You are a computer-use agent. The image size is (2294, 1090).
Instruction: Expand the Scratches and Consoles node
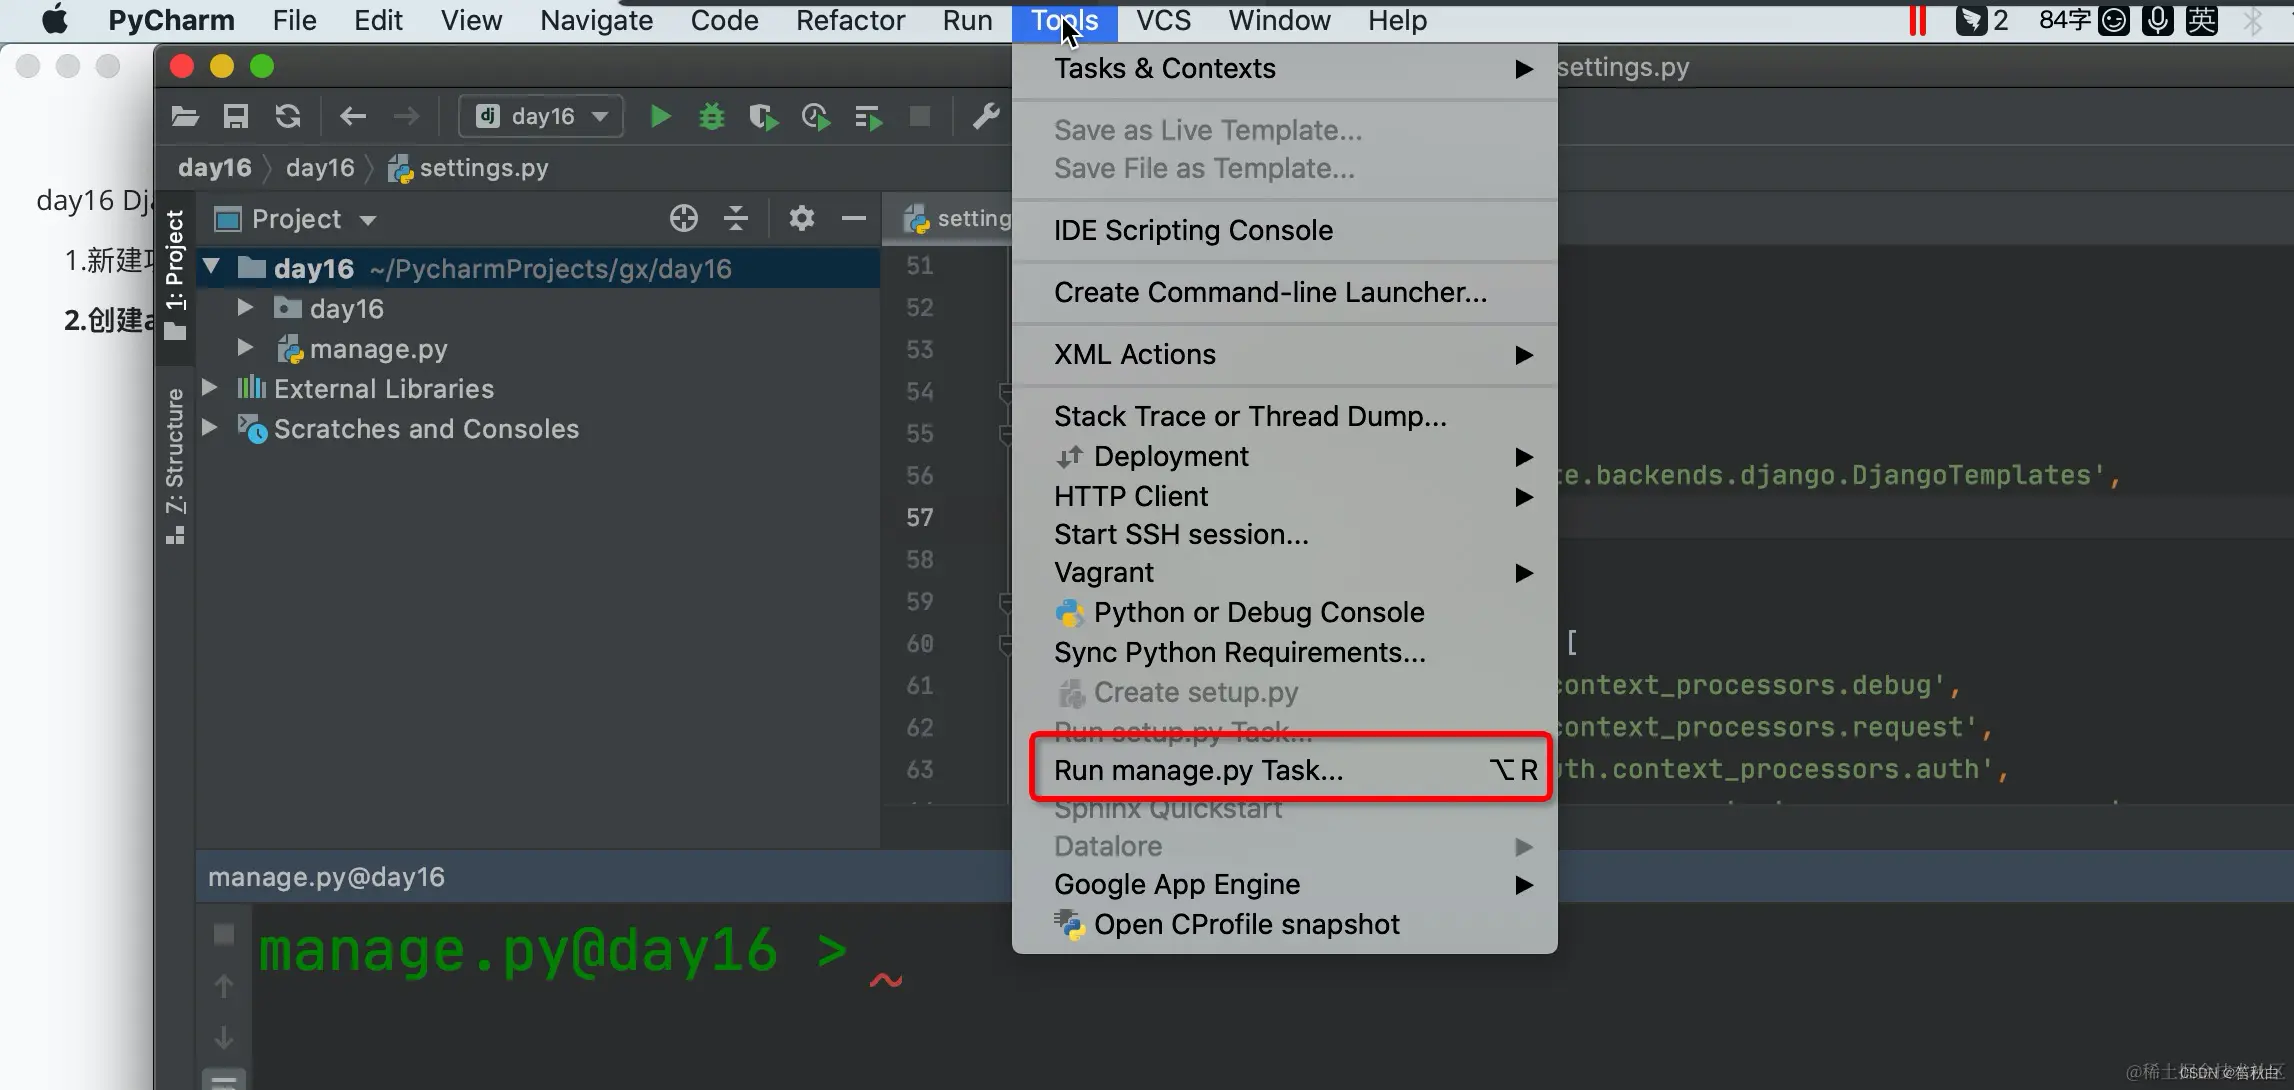[x=210, y=428]
